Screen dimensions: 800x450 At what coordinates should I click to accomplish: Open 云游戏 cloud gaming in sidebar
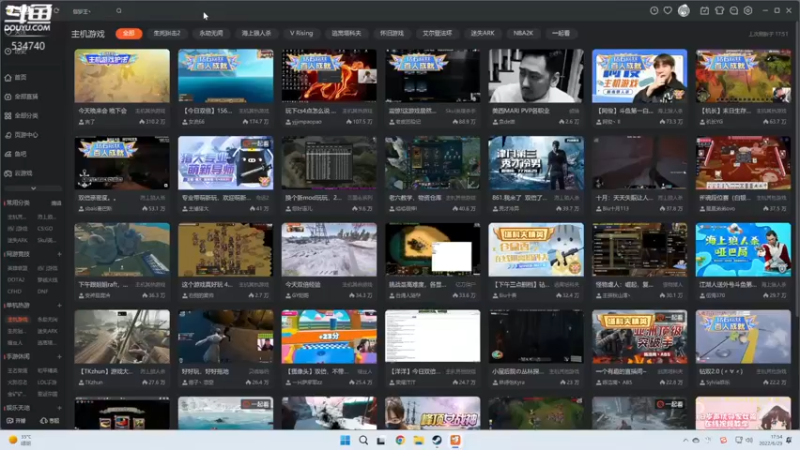pyautogui.click(x=19, y=173)
